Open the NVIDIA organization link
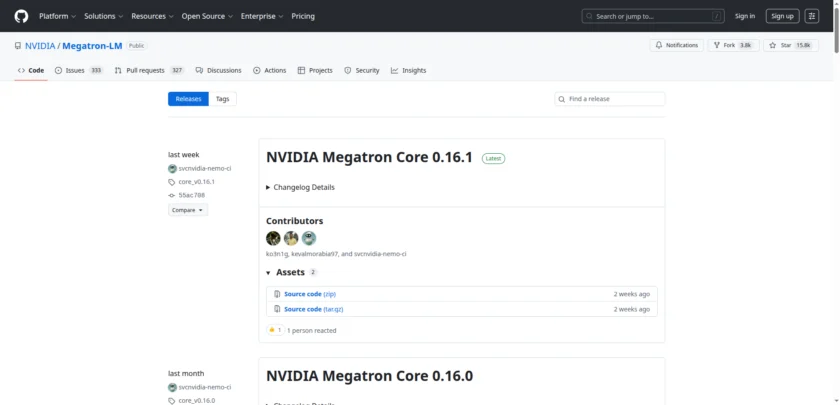 (40, 46)
